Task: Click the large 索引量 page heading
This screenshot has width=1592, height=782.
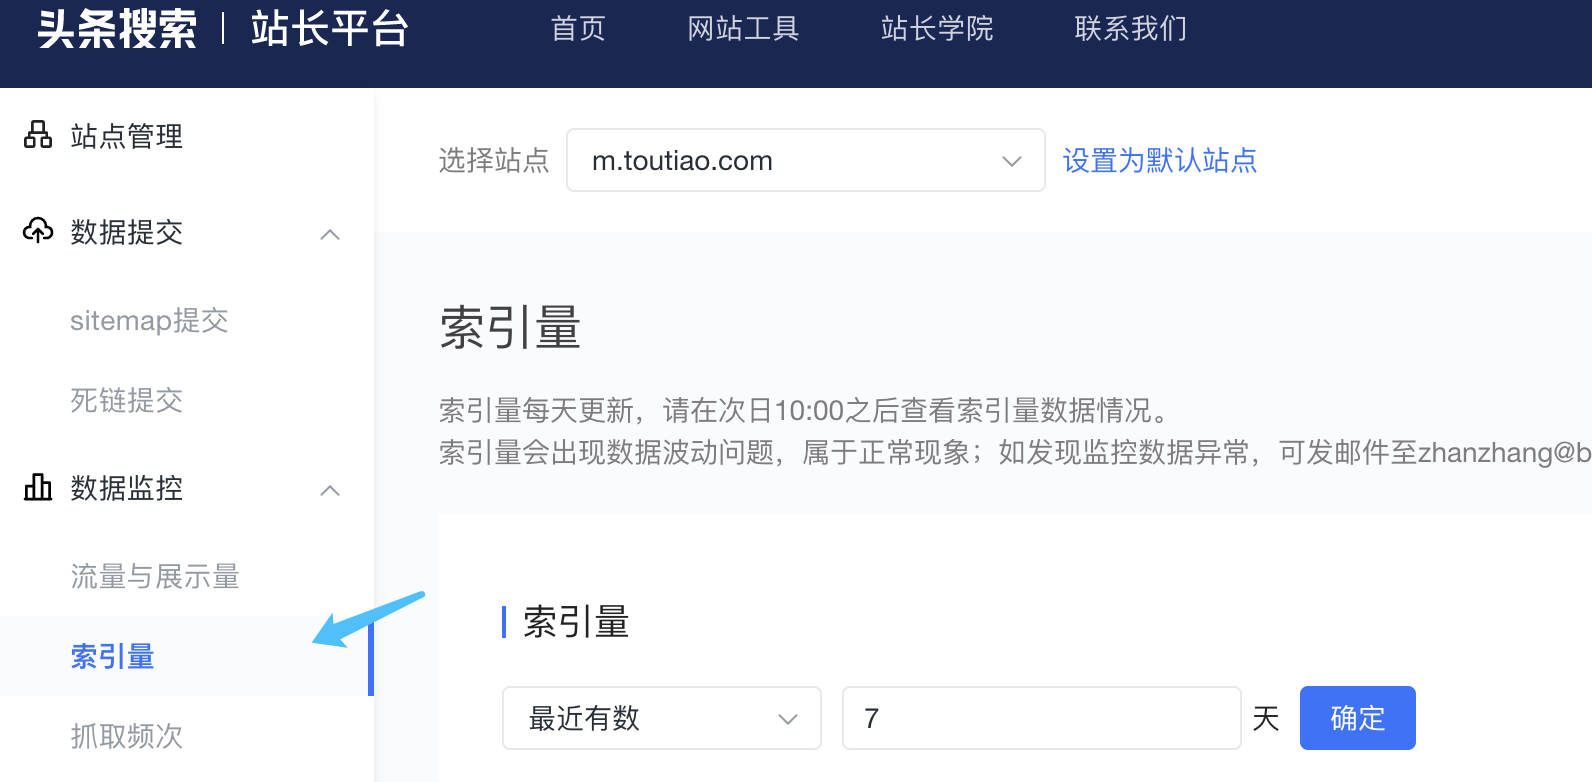Action: (510, 328)
